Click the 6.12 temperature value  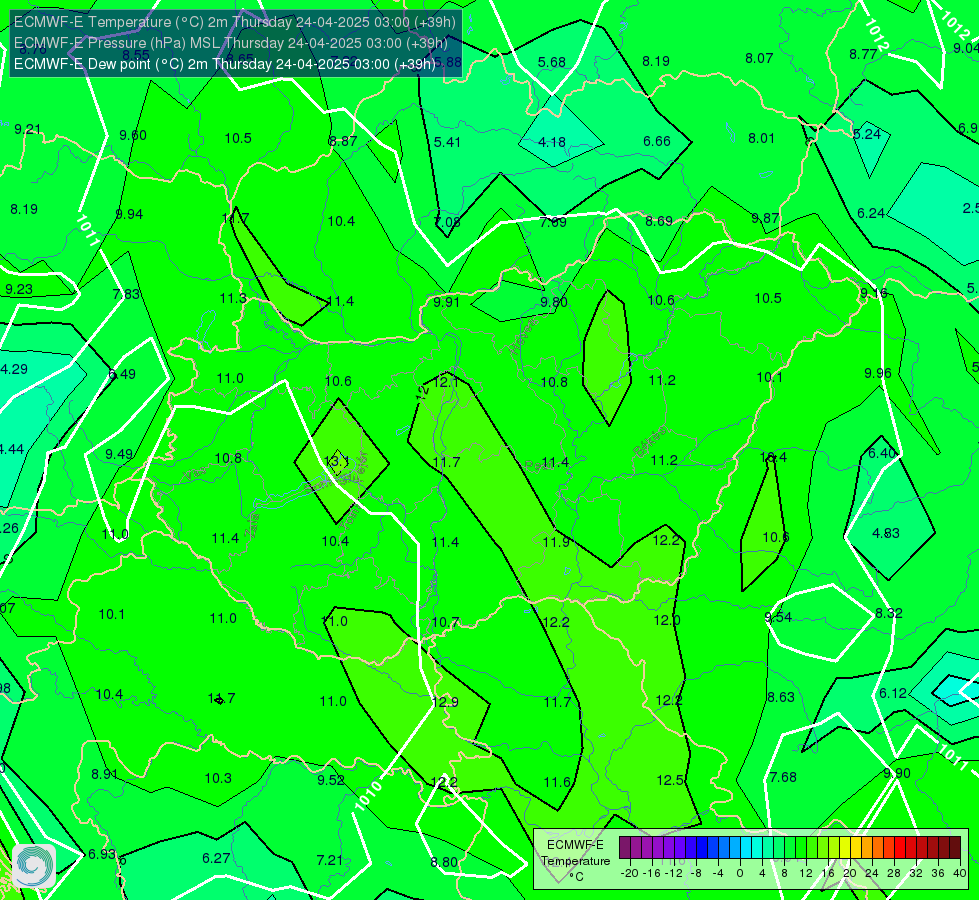(x=893, y=693)
